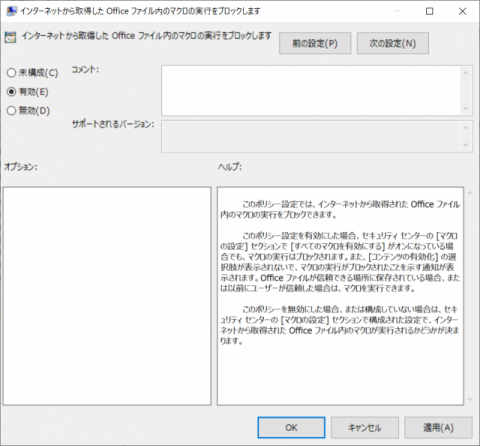Screen dimensions: 480x446
Task: Click the コメント label
Action: pyautogui.click(x=85, y=70)
